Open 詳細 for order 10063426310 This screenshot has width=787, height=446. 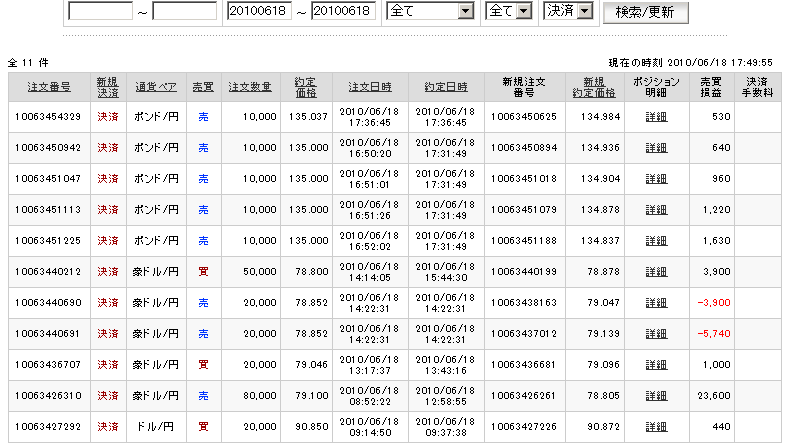click(656, 396)
